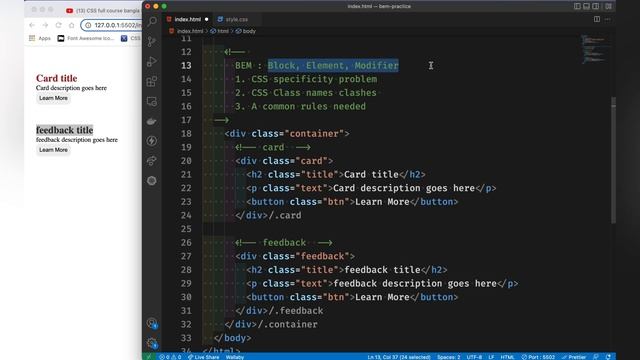This screenshot has width=640, height=360.
Task: Click the div class="card" line of code
Action: [x=284, y=161]
